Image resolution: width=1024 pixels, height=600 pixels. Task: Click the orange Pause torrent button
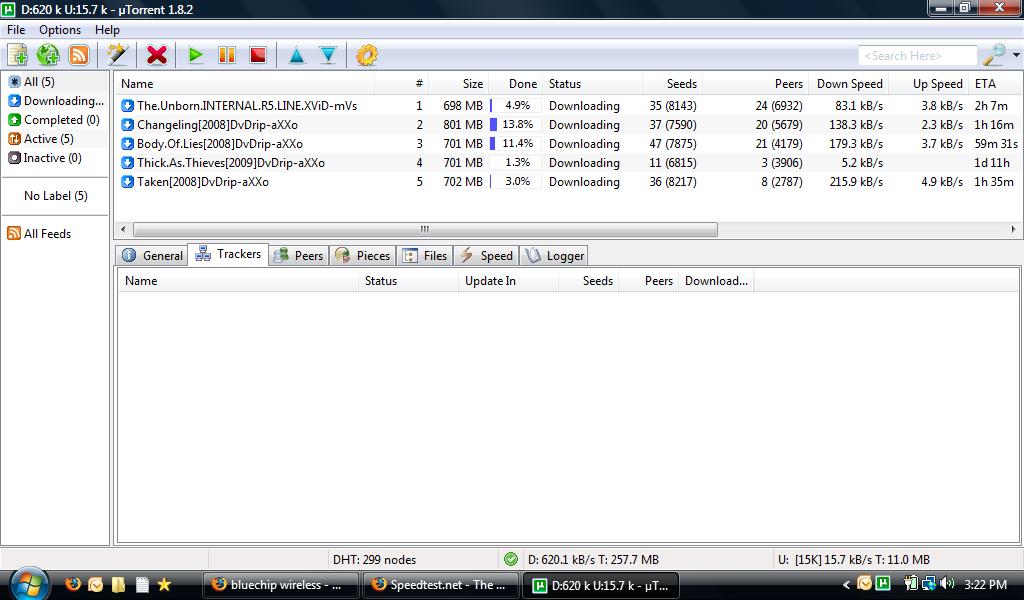[227, 55]
